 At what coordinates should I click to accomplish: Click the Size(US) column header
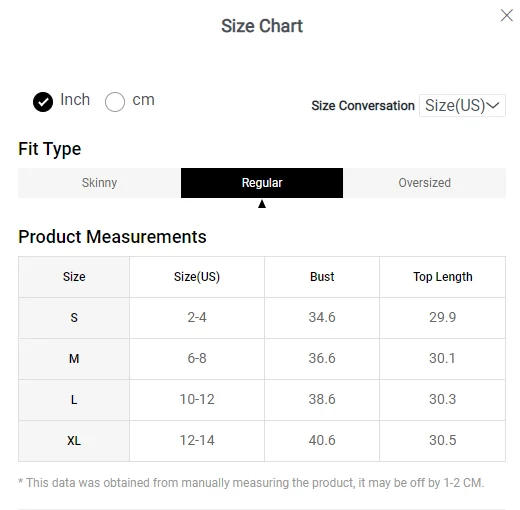[x=197, y=277]
